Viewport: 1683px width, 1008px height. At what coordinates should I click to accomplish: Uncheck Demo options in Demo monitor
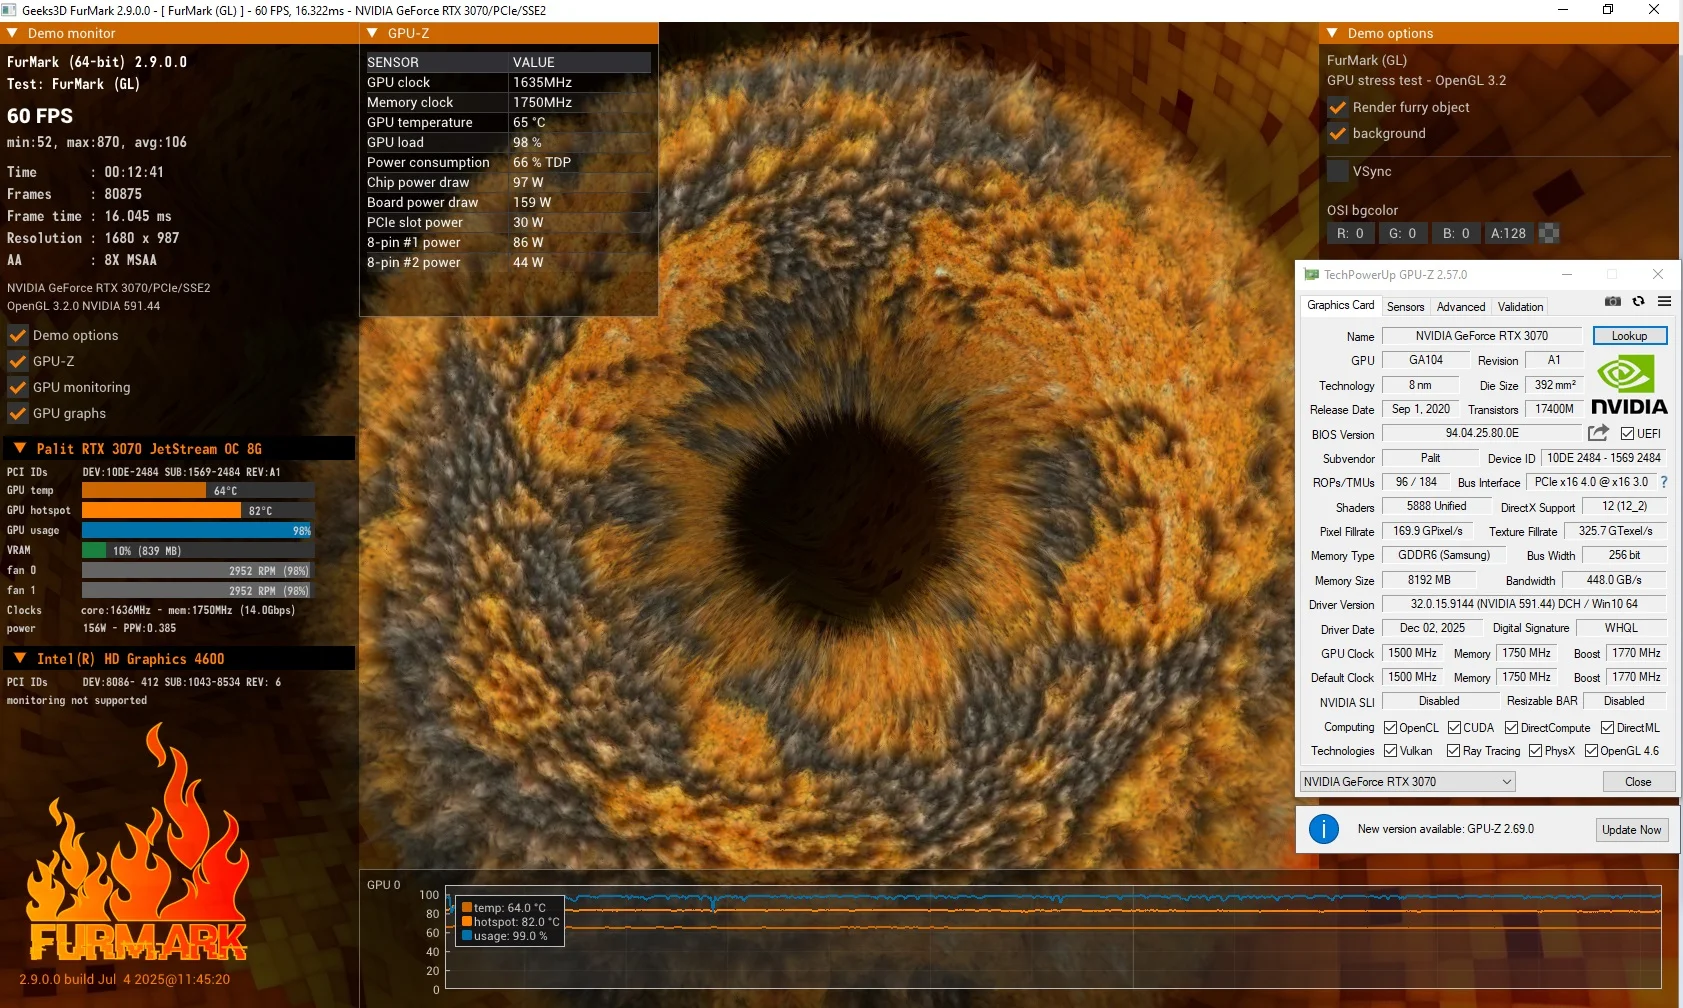tap(18, 335)
